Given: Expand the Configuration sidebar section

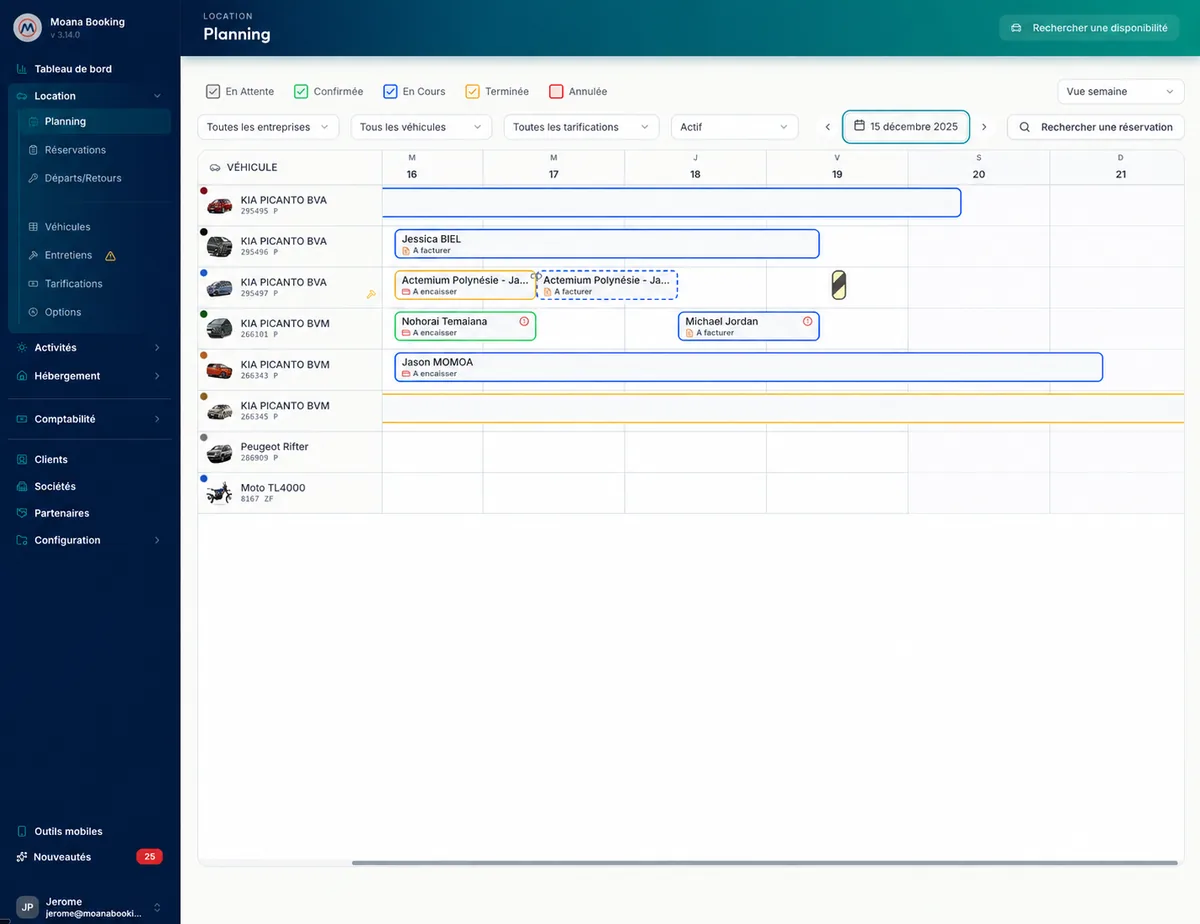Looking at the screenshot, I should point(89,540).
